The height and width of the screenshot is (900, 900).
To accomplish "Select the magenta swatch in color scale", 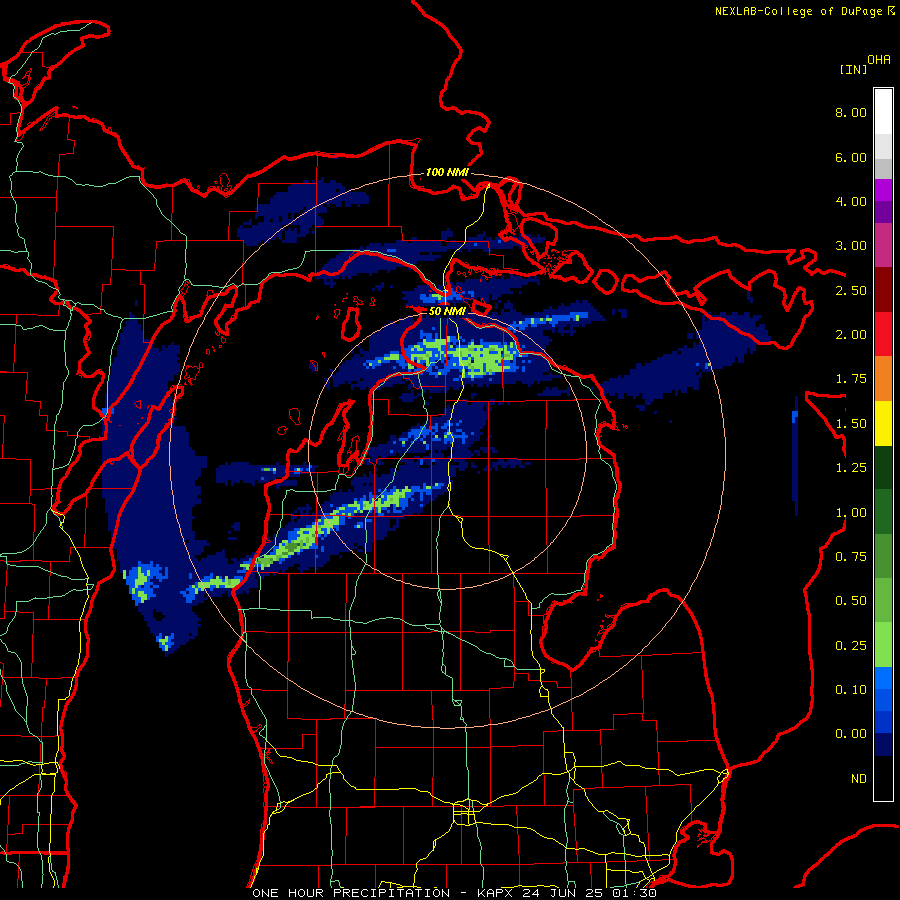I will 883,190.
